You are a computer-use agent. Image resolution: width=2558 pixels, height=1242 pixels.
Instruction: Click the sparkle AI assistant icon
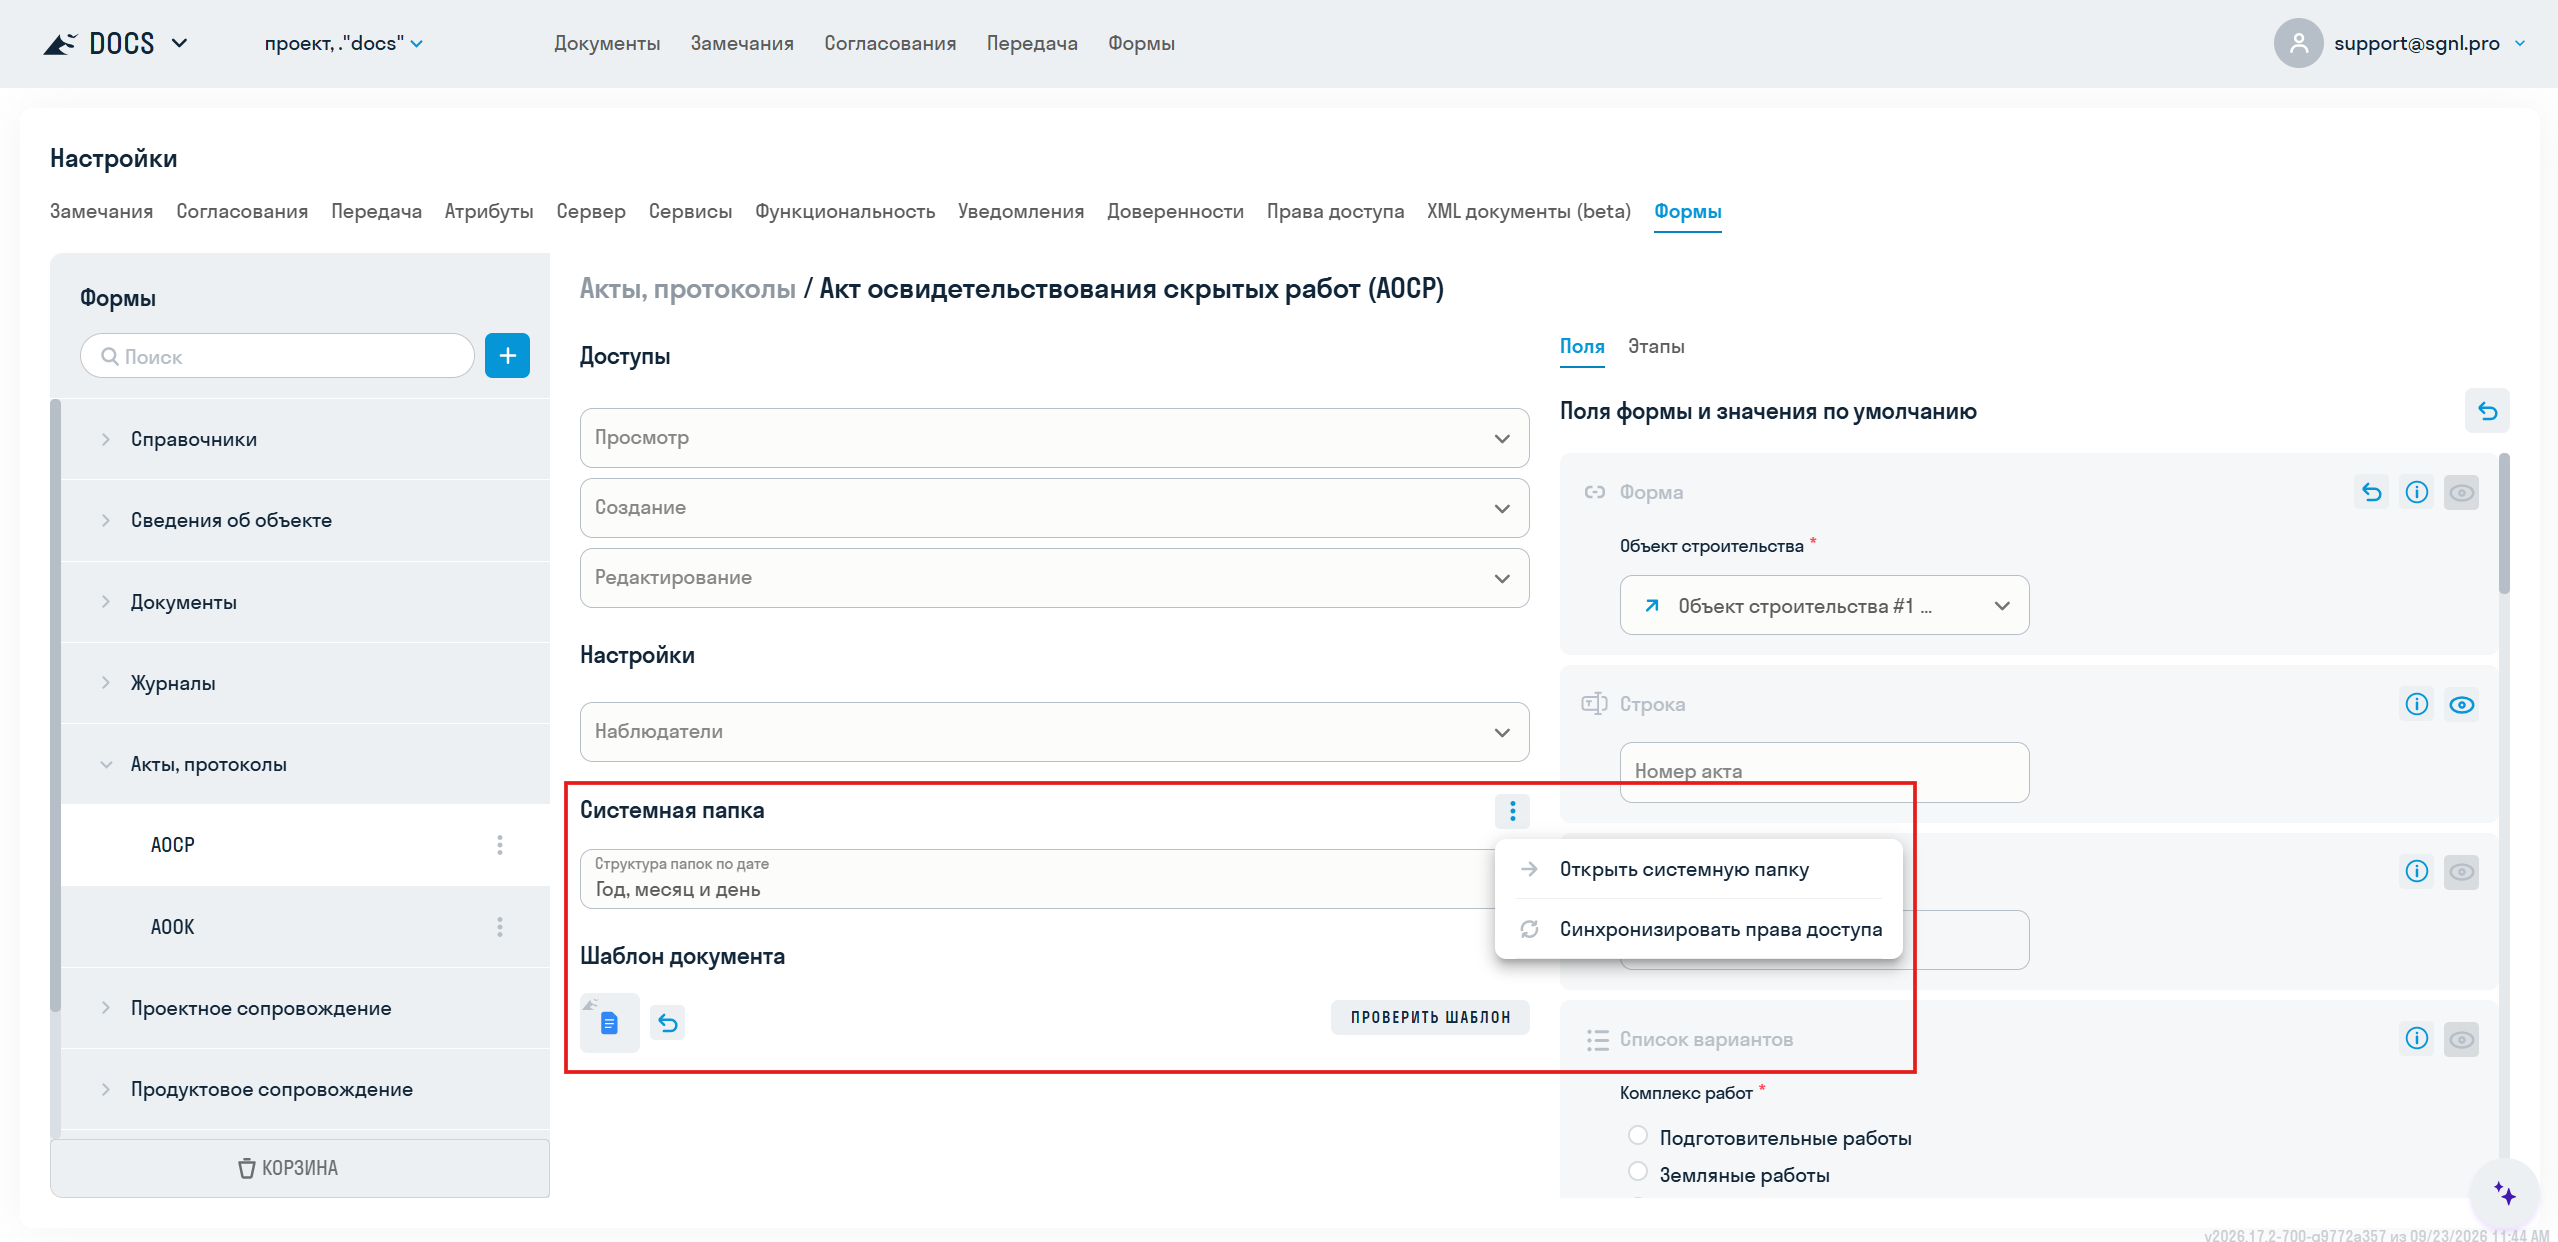[x=2504, y=1194]
